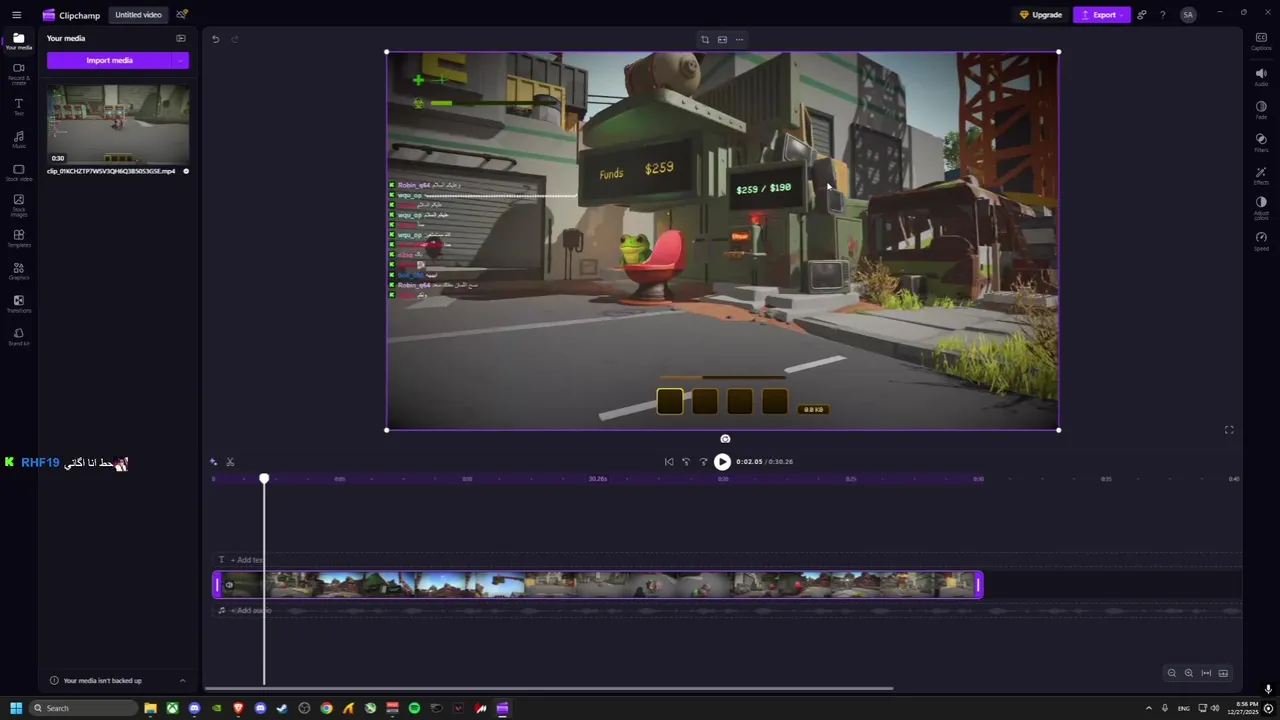Click the cloud sync status icon
Image resolution: width=1280 pixels, height=720 pixels.
[x=181, y=15]
